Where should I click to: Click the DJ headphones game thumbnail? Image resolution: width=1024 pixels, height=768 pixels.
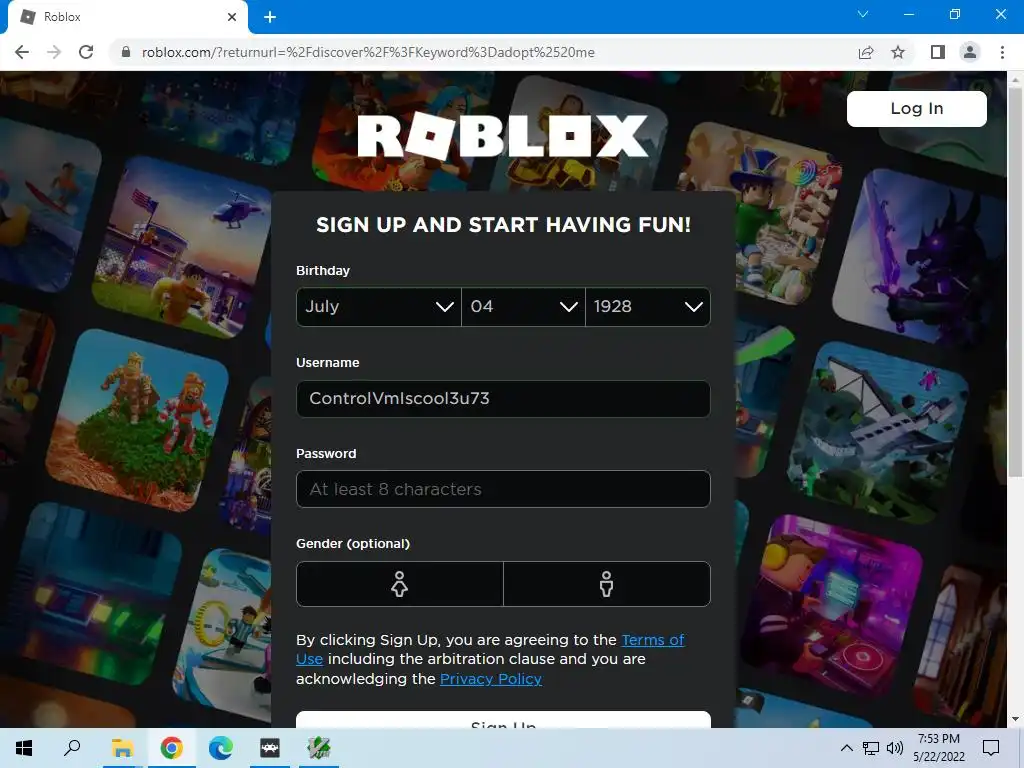click(x=831, y=607)
